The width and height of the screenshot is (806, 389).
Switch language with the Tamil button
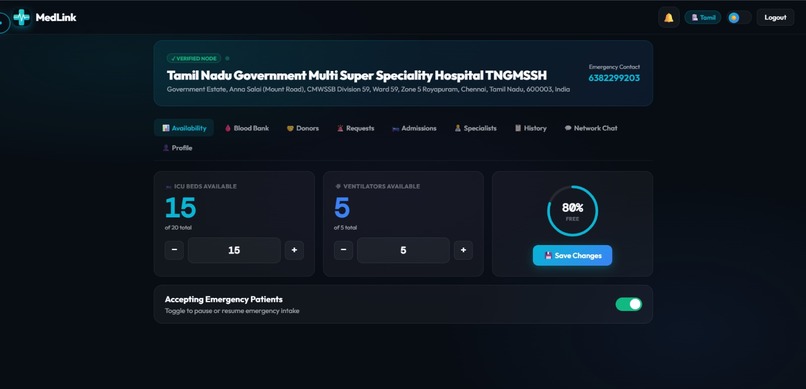click(703, 17)
